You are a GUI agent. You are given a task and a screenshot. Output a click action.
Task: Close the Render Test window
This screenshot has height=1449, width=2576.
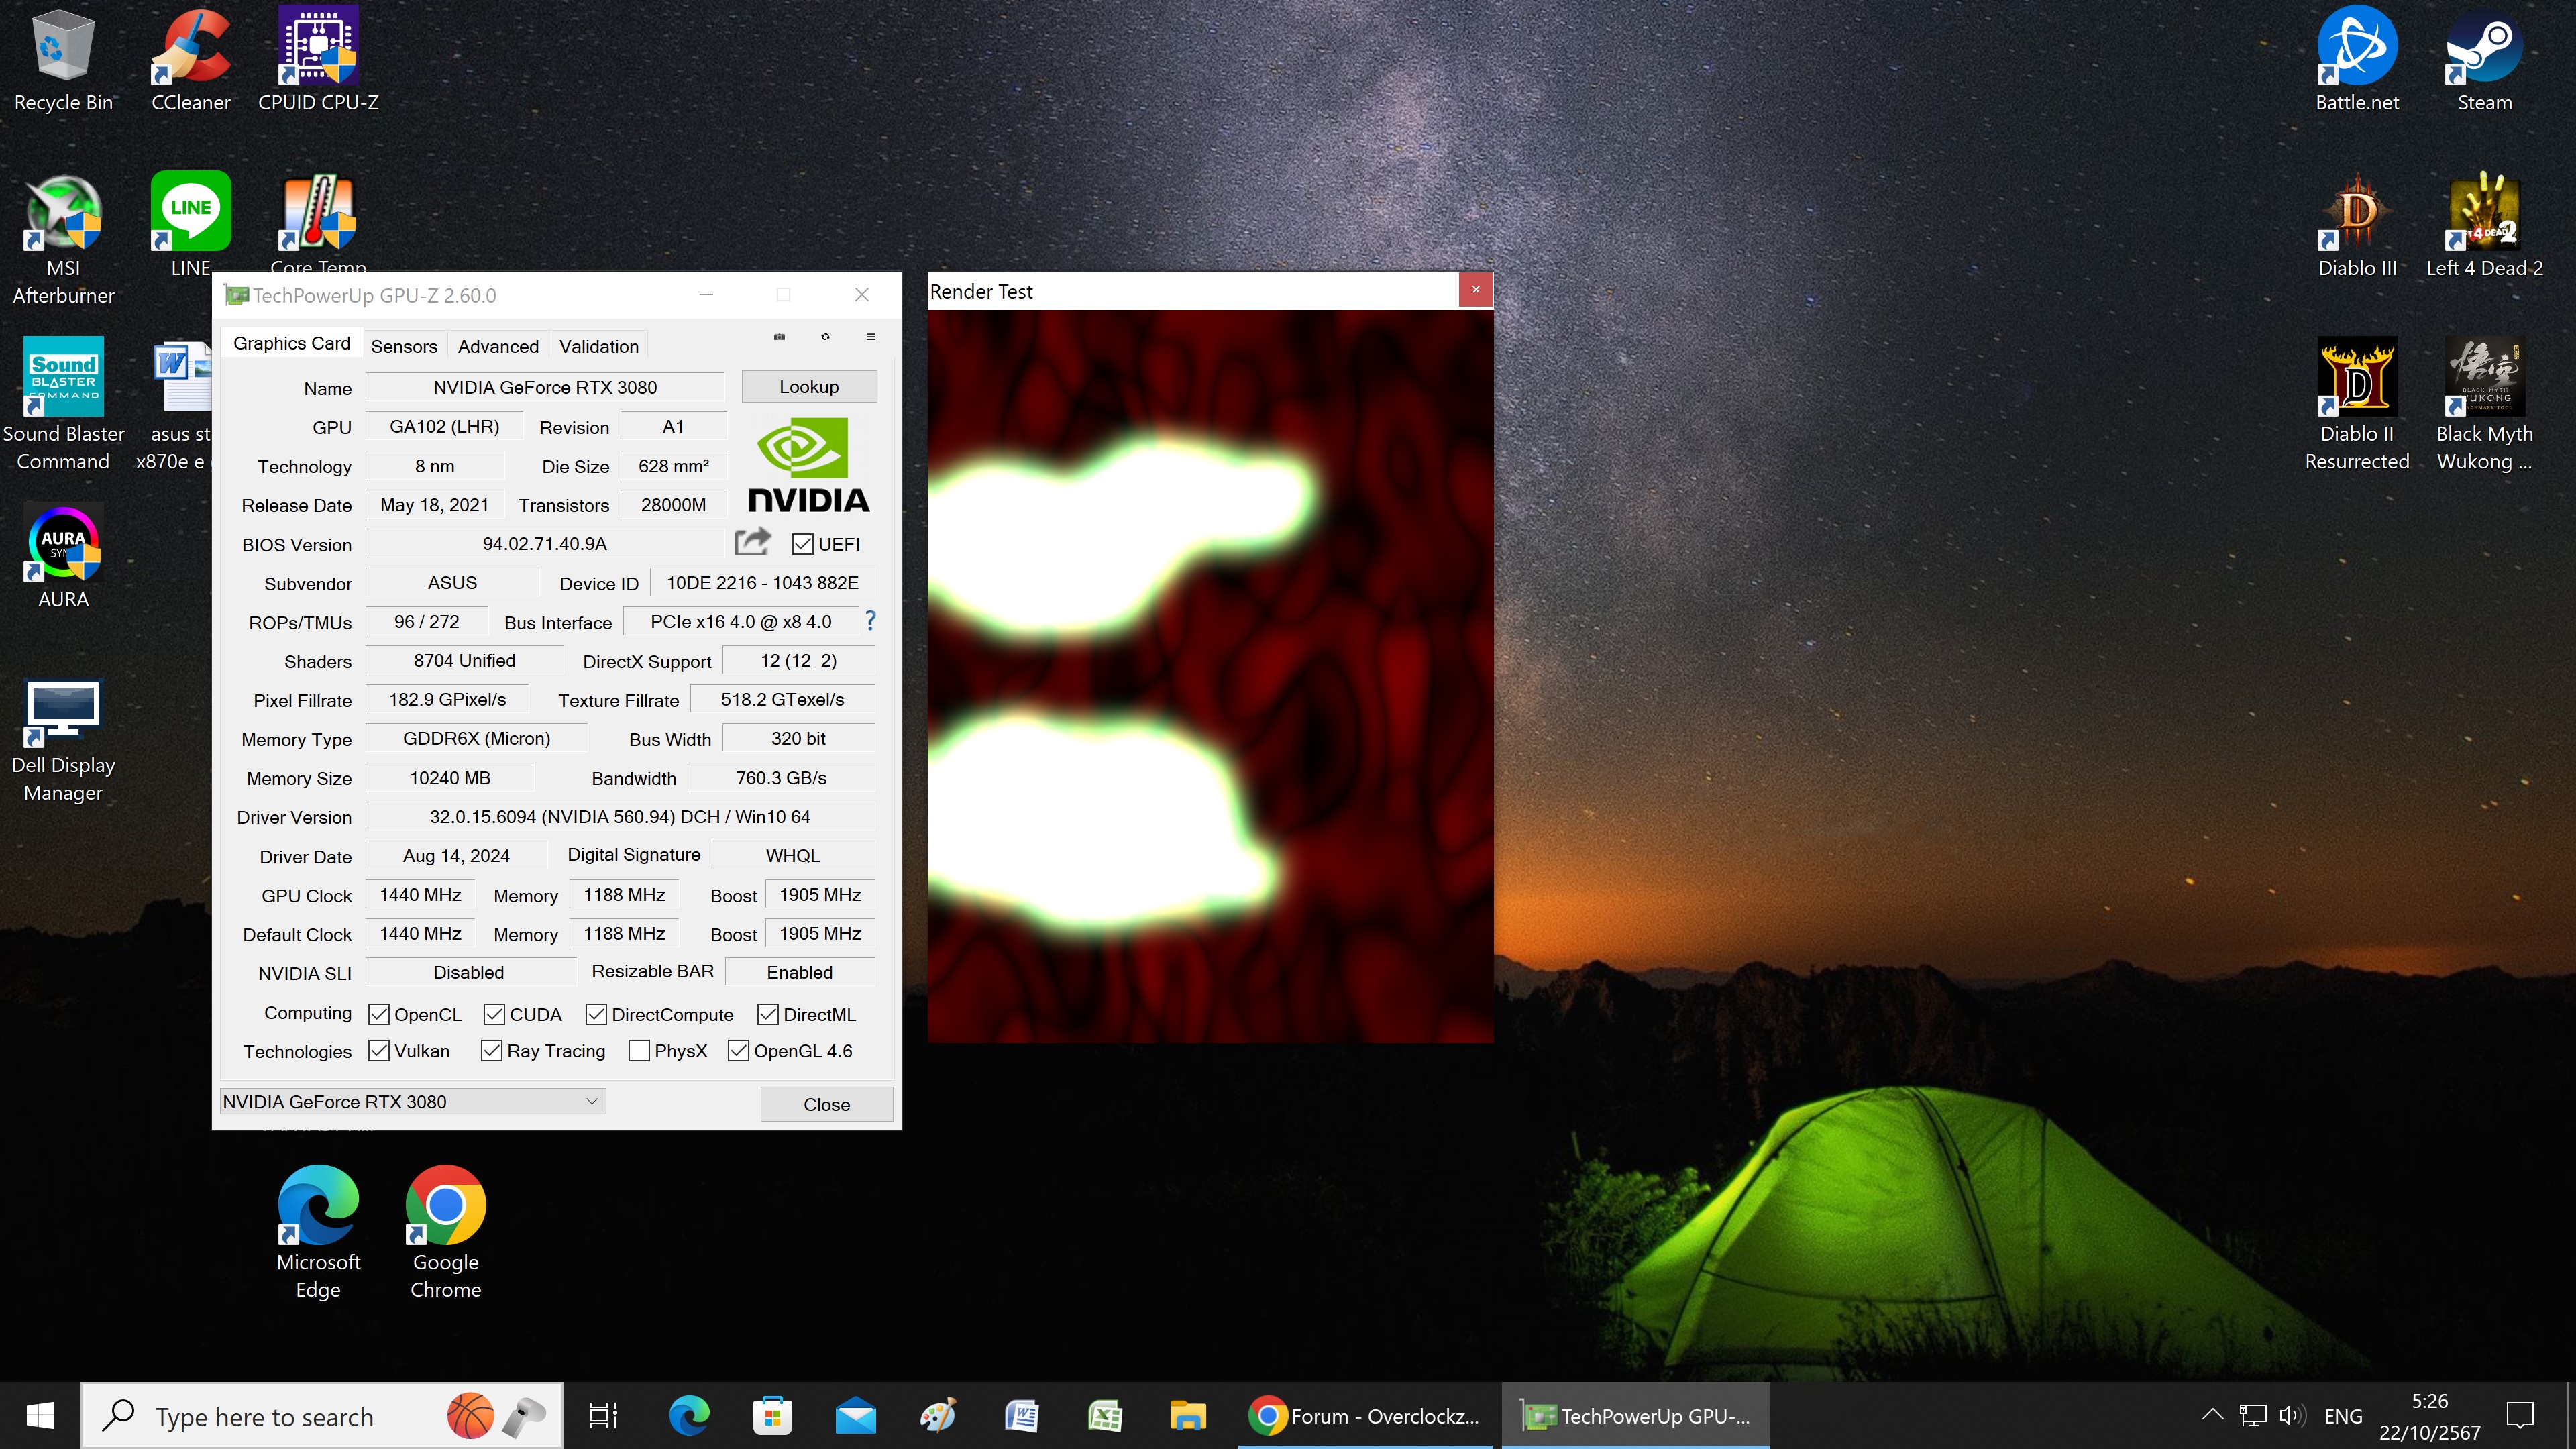1475,290
